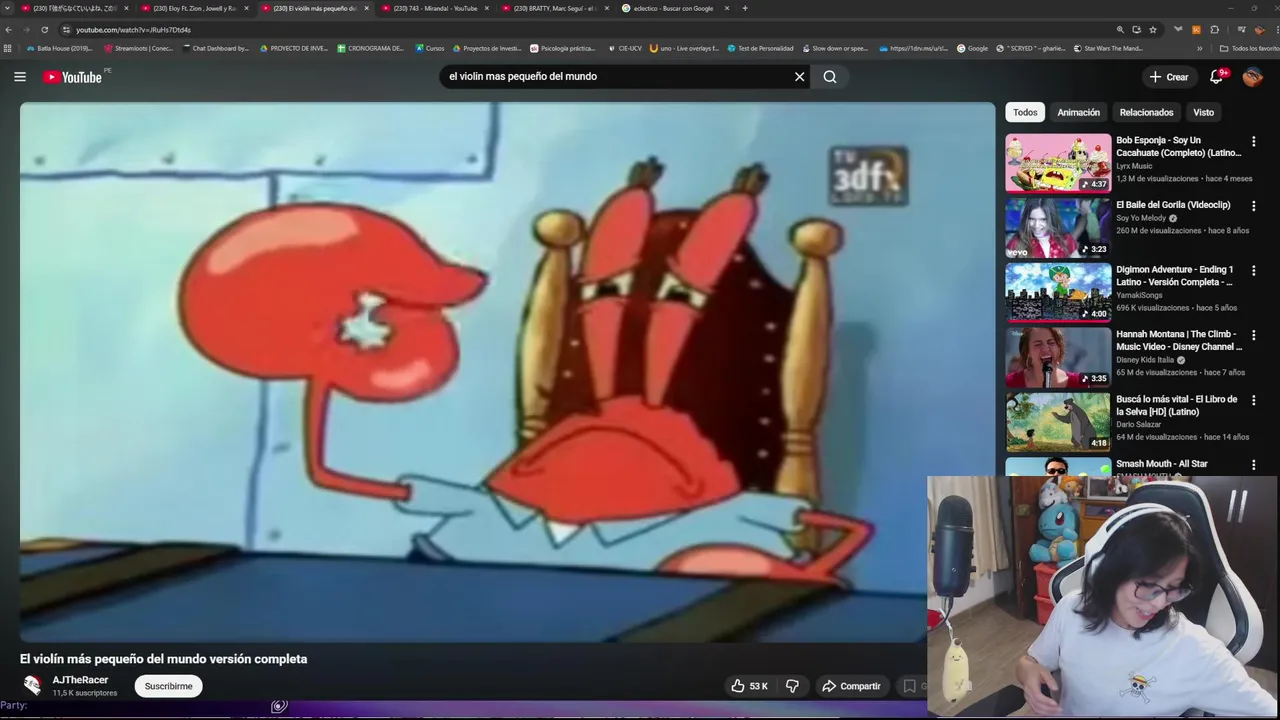Open the Batla House (2019) bookmark
1280x720 pixels.
[59, 48]
